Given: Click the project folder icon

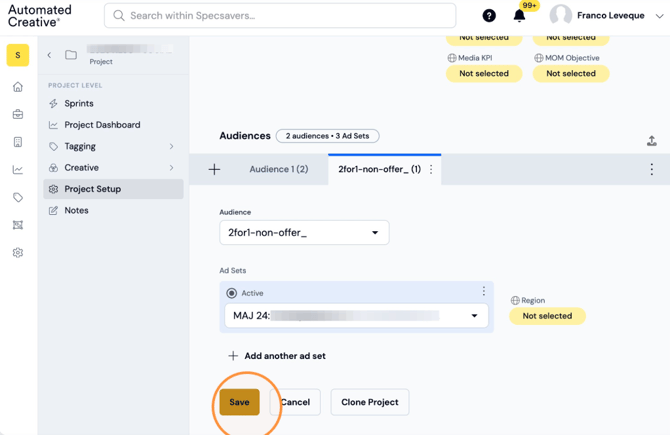Looking at the screenshot, I should click(71, 55).
